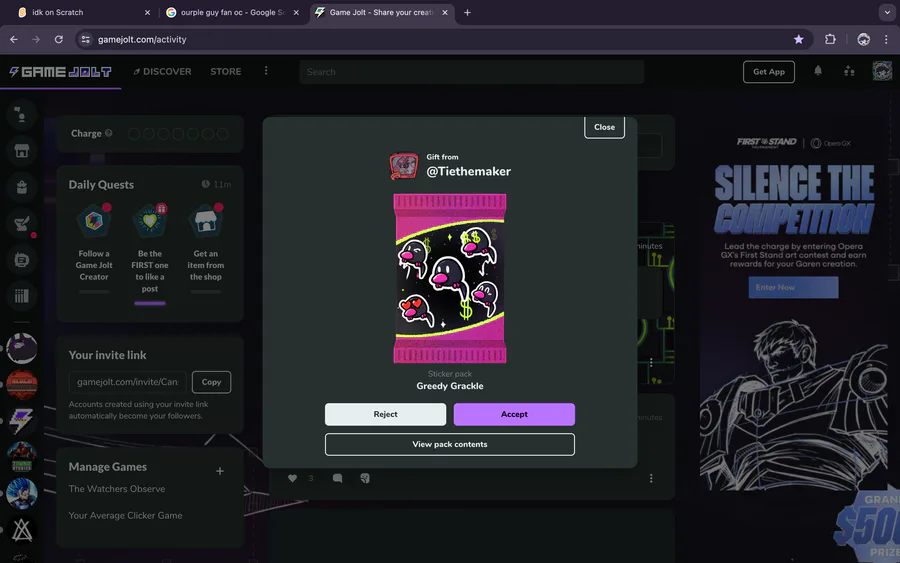Click the Get App button
The height and width of the screenshot is (563, 900).
point(769,72)
